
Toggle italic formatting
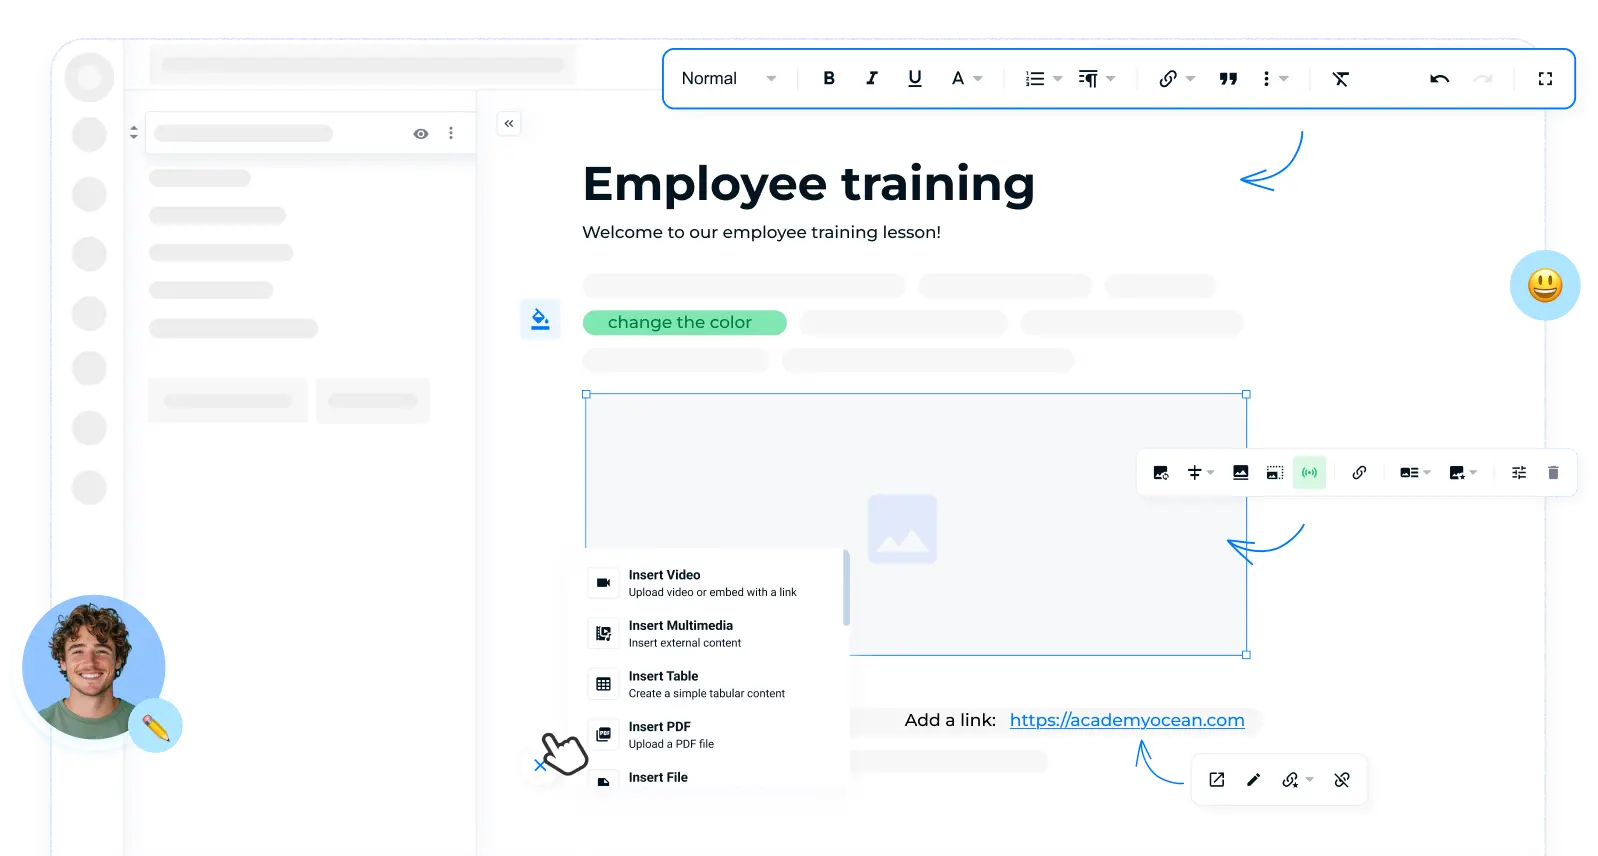(x=871, y=78)
